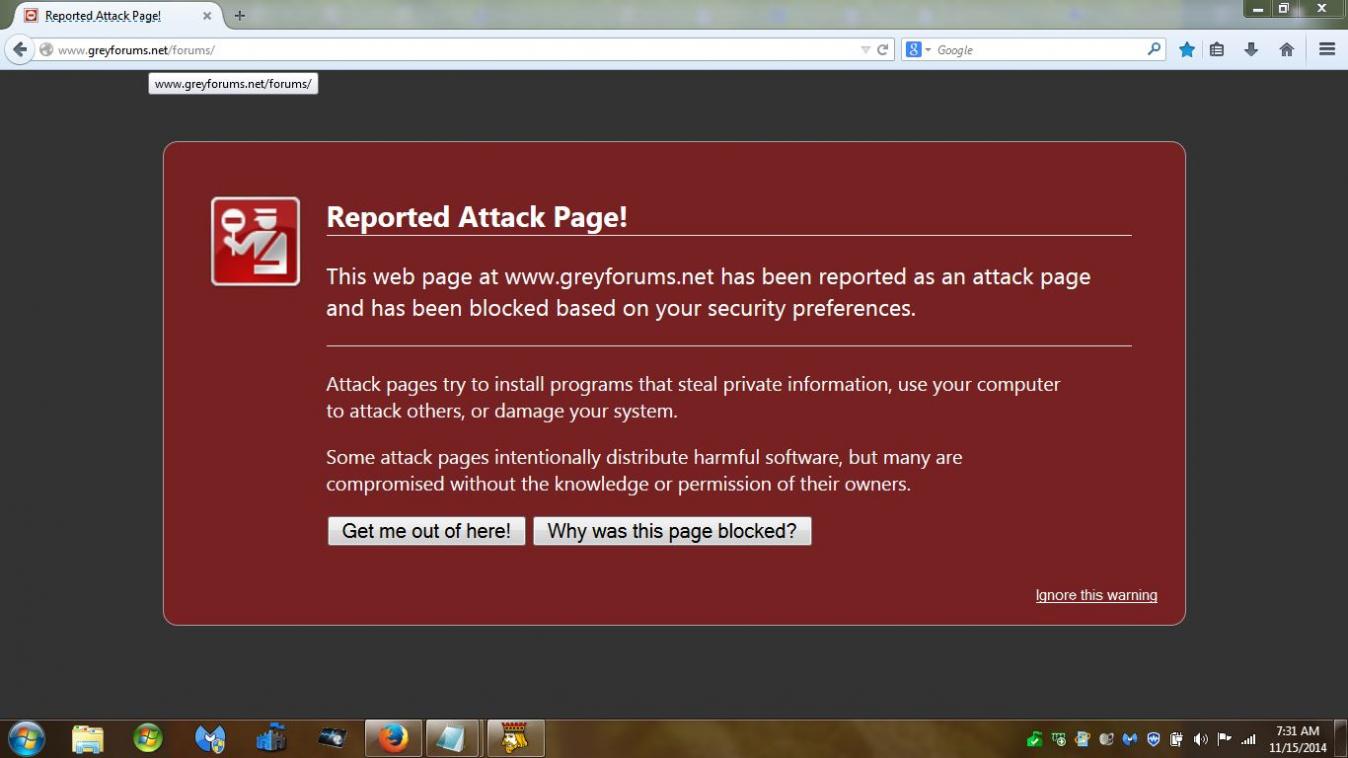Expand the Google search engine dropdown
The image size is (1348, 758).
click(x=918, y=49)
